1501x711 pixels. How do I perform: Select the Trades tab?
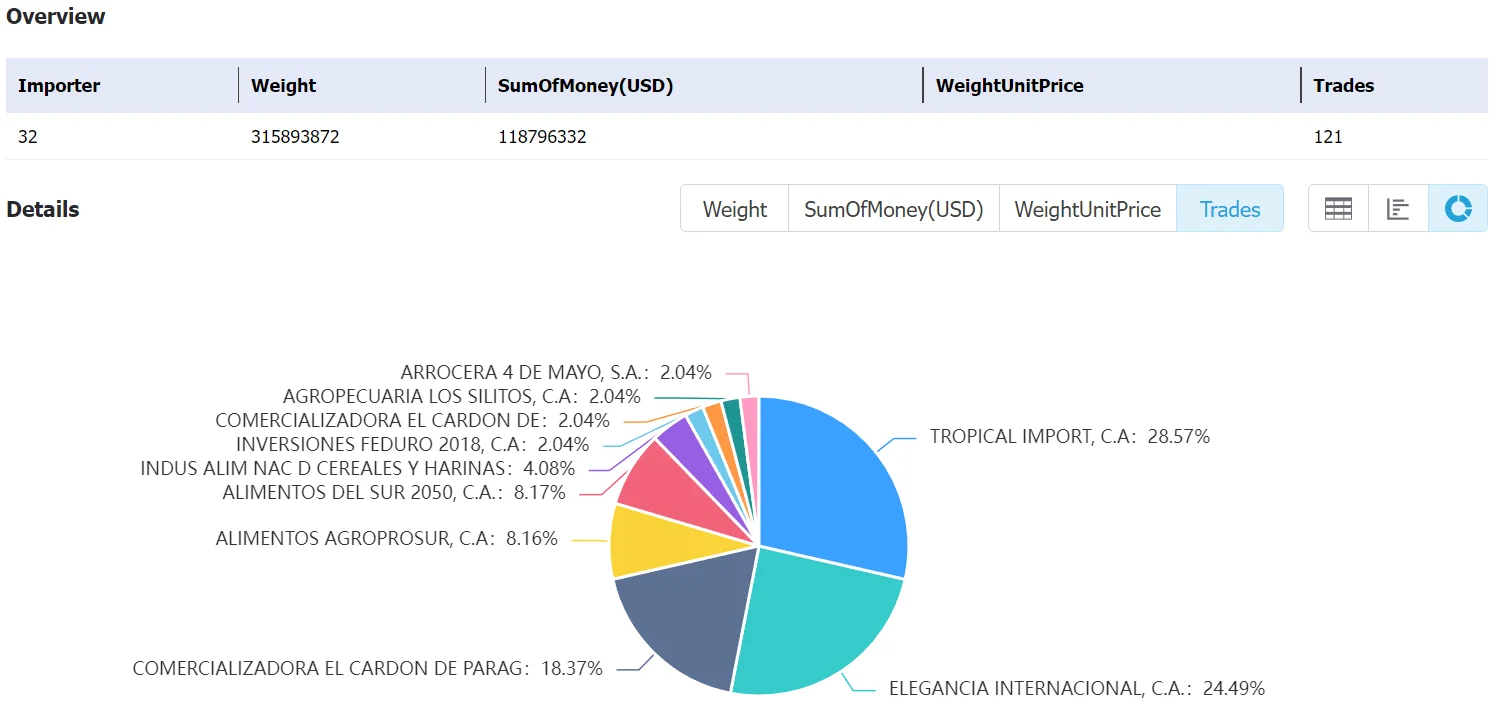tap(1230, 209)
